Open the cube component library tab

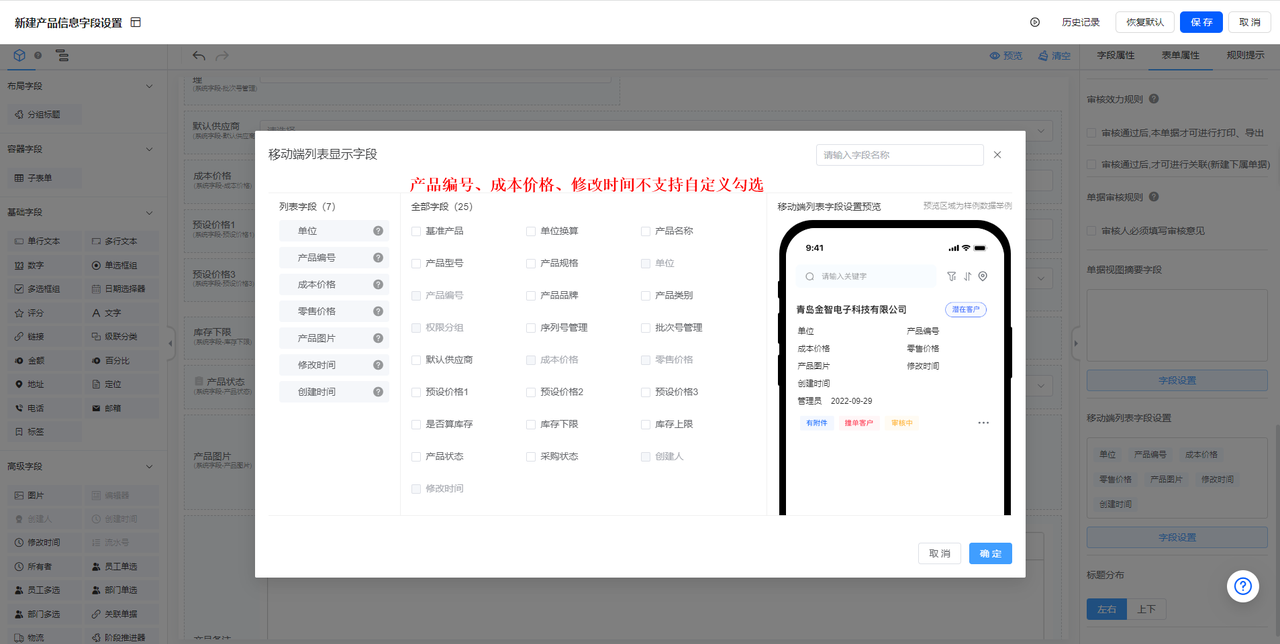[x=19, y=56]
